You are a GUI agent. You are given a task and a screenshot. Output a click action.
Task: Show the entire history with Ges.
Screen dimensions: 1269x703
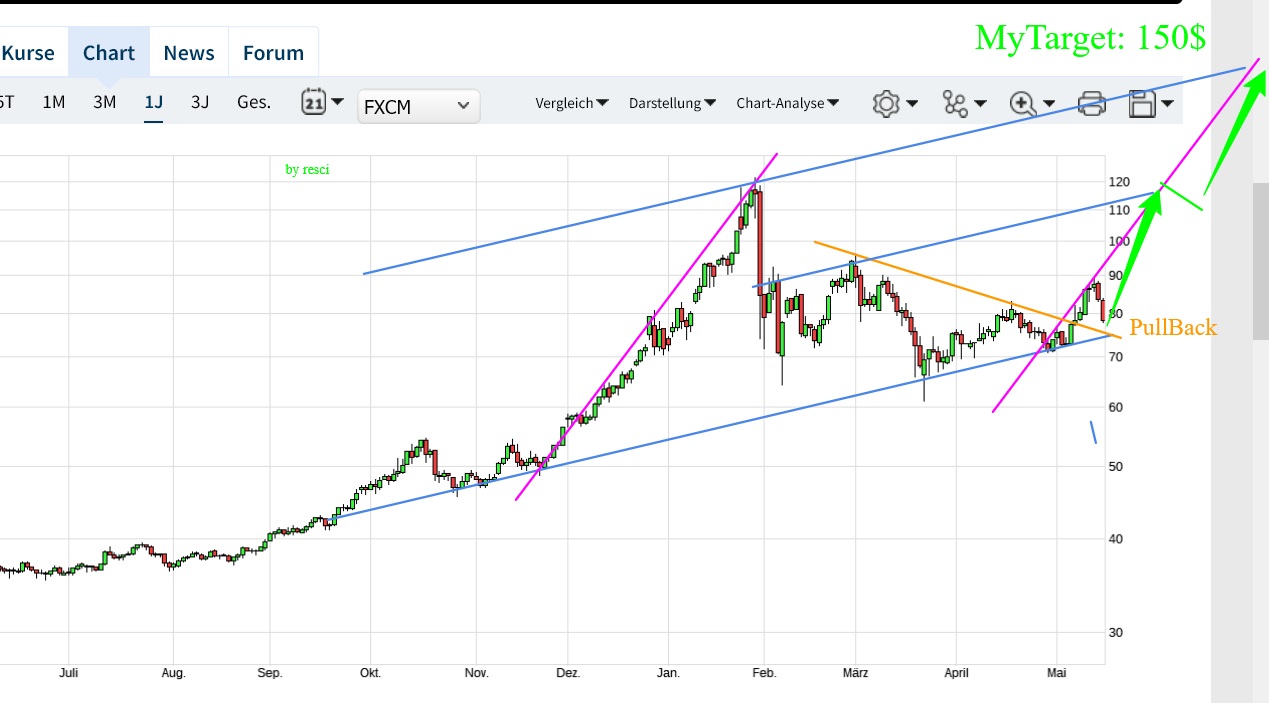pyautogui.click(x=254, y=102)
